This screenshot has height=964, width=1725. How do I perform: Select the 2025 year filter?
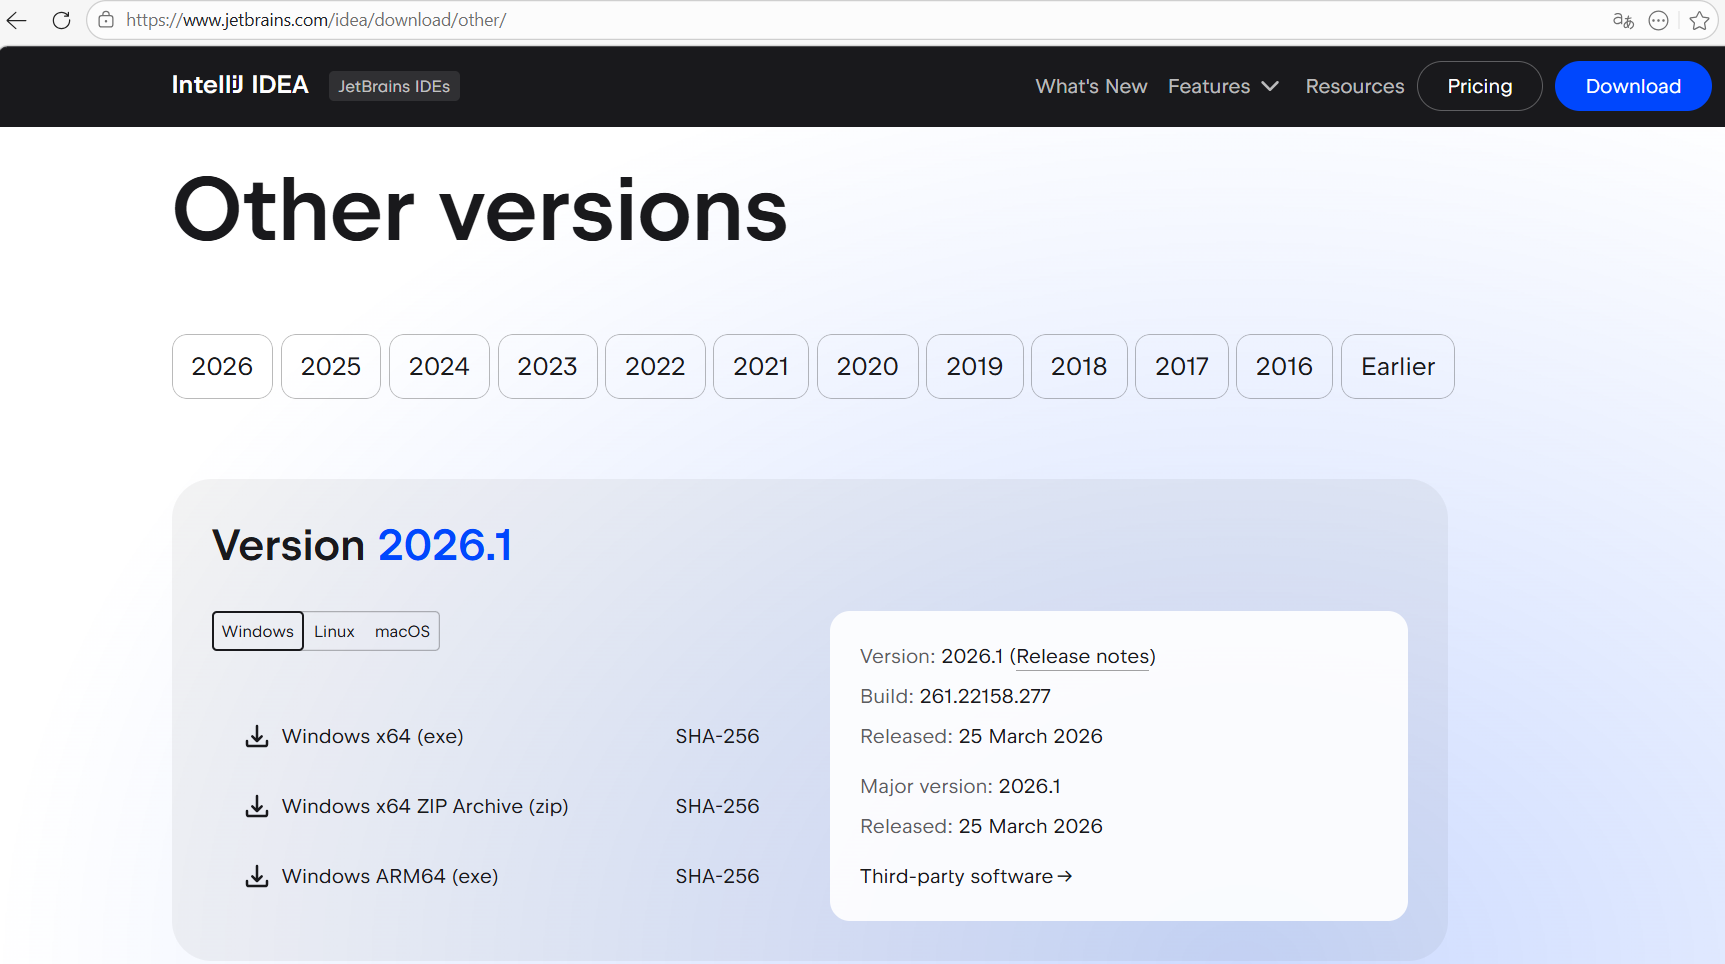pos(331,366)
